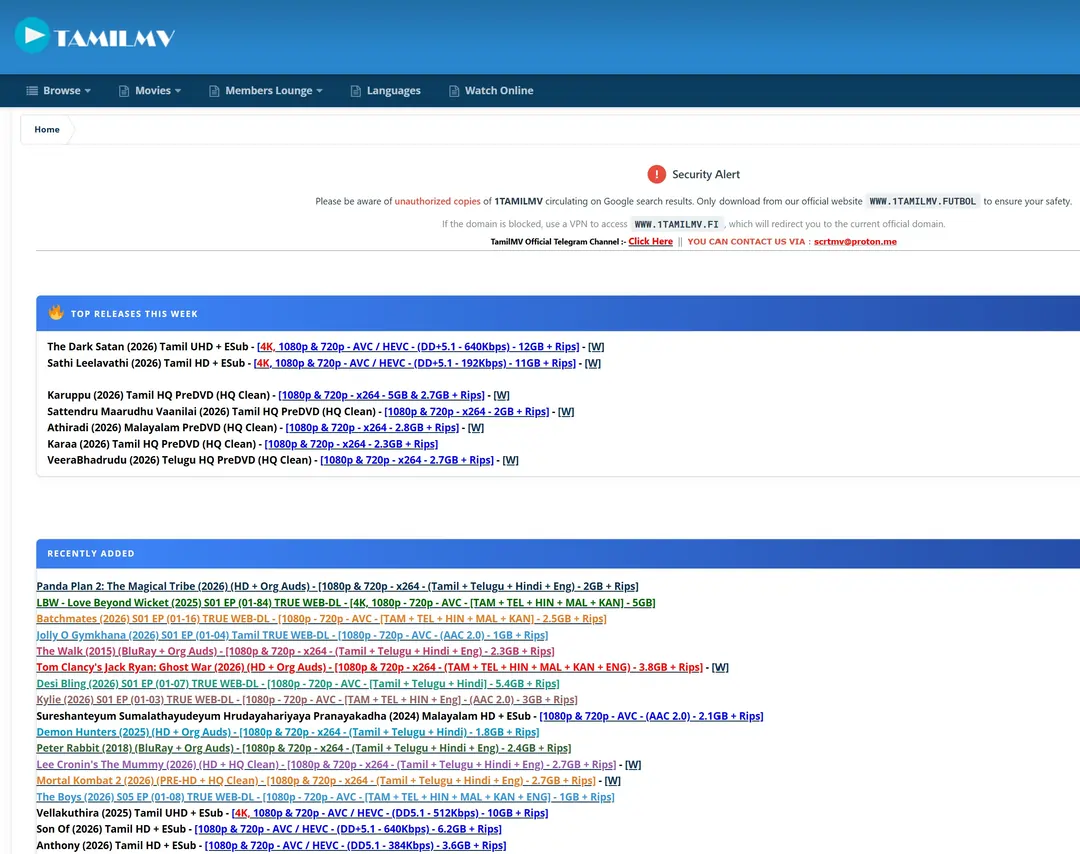The image size is (1080, 854).
Task: Open The Boys S05 EP (01-08) entry
Action: click(325, 797)
